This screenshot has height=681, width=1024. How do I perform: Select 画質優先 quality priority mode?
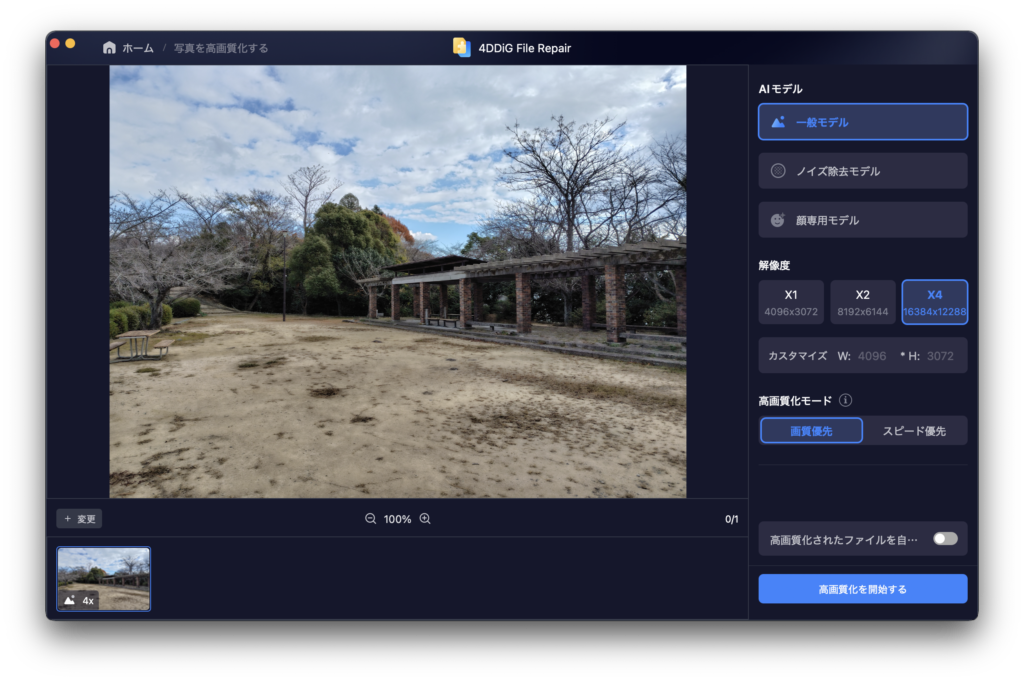pos(811,431)
